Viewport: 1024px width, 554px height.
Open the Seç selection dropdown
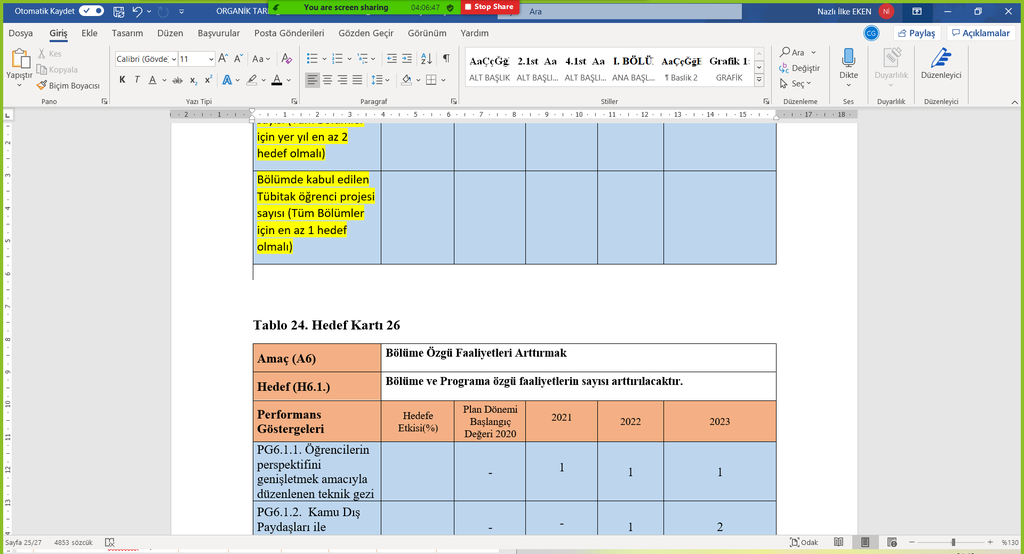795,84
